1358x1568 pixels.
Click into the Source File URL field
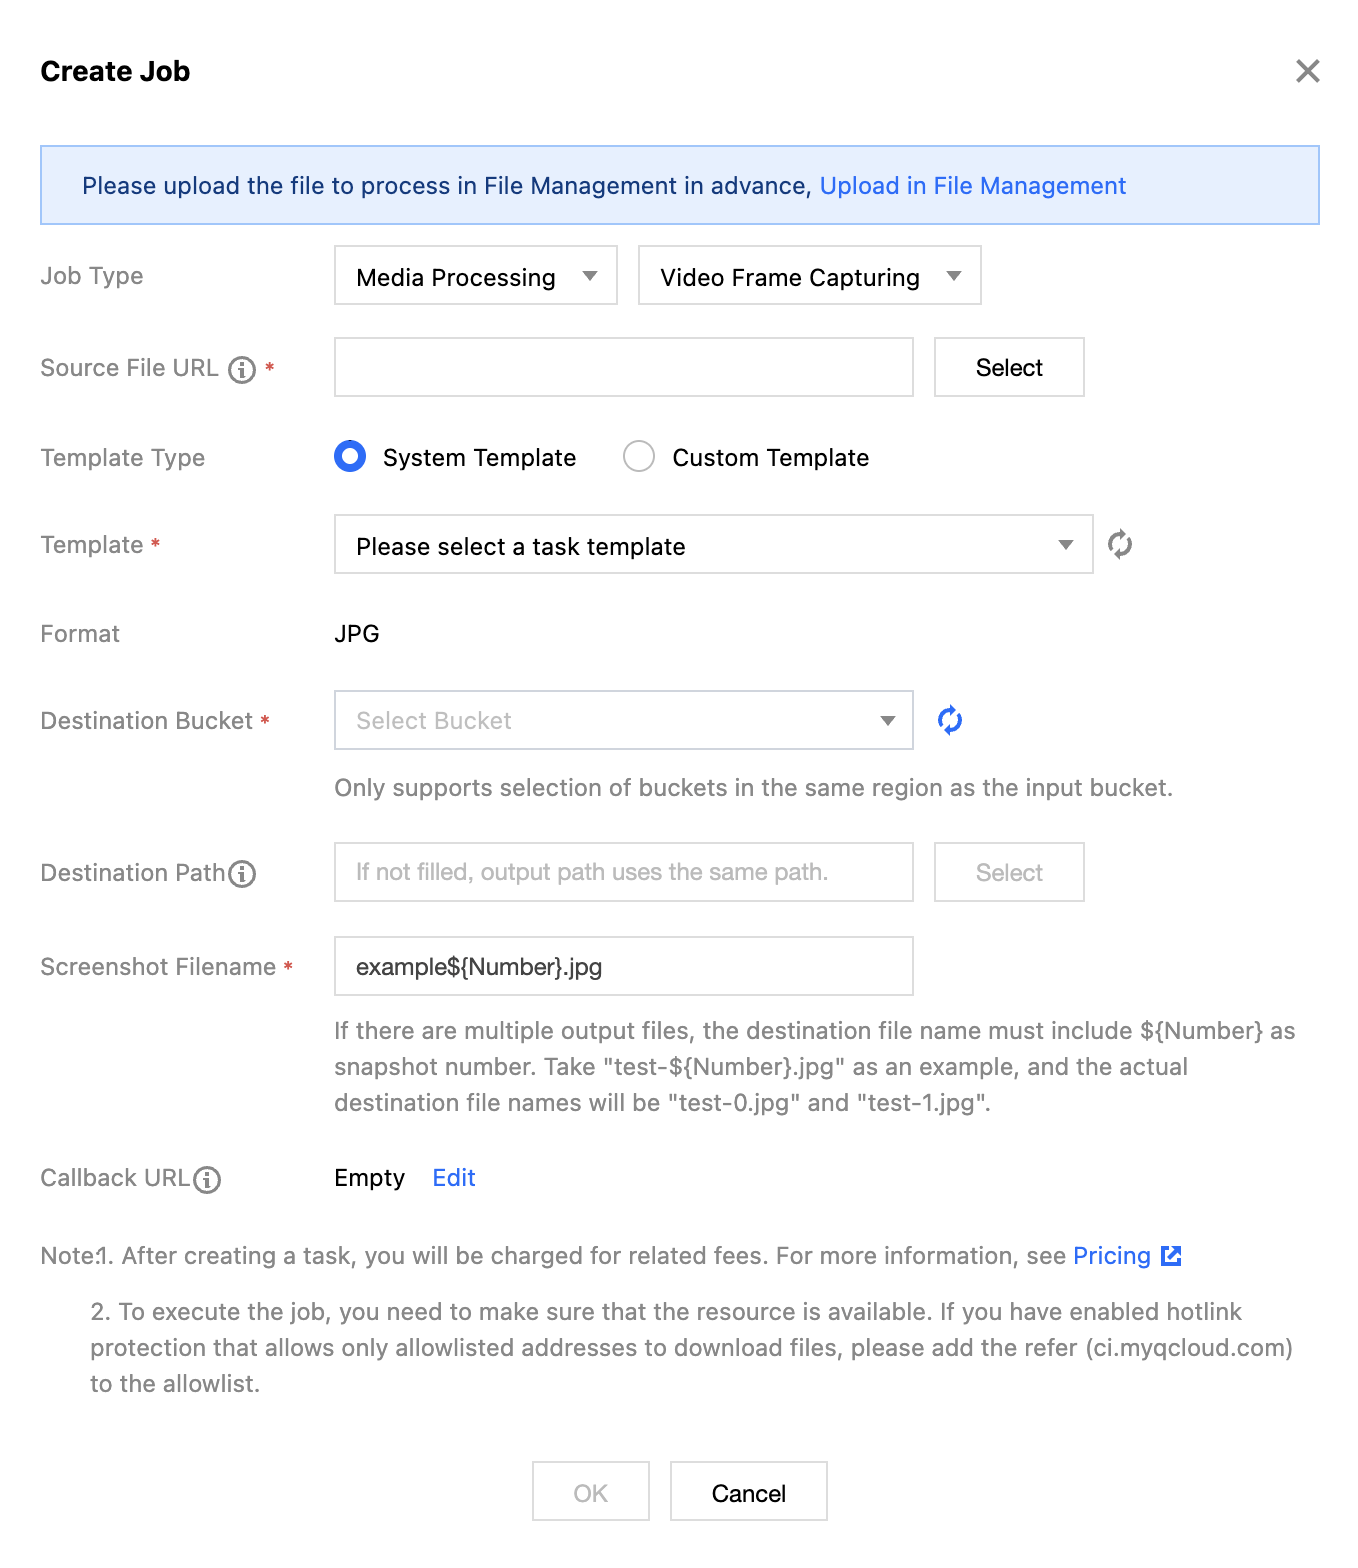click(623, 368)
